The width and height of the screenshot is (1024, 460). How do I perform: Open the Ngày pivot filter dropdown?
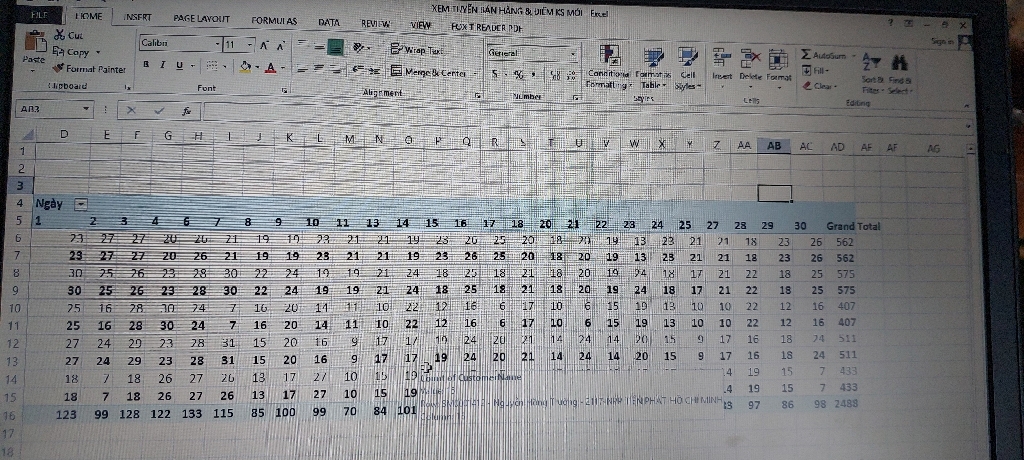(x=81, y=203)
